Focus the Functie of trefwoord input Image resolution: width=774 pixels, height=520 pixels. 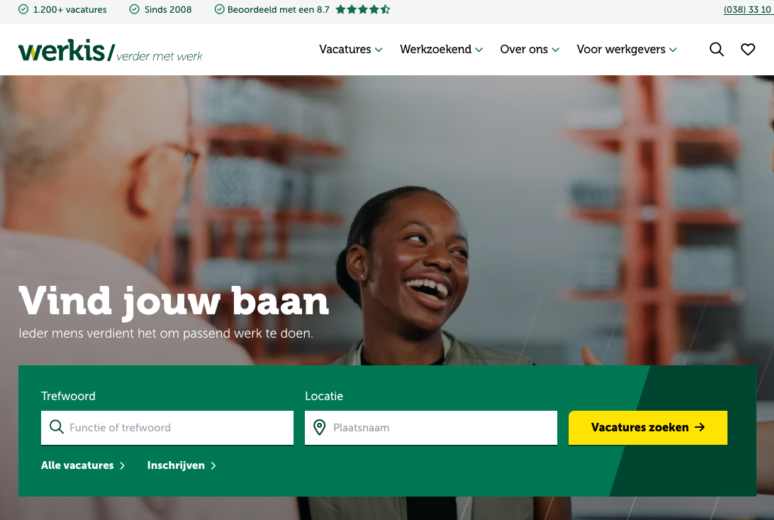[167, 428]
